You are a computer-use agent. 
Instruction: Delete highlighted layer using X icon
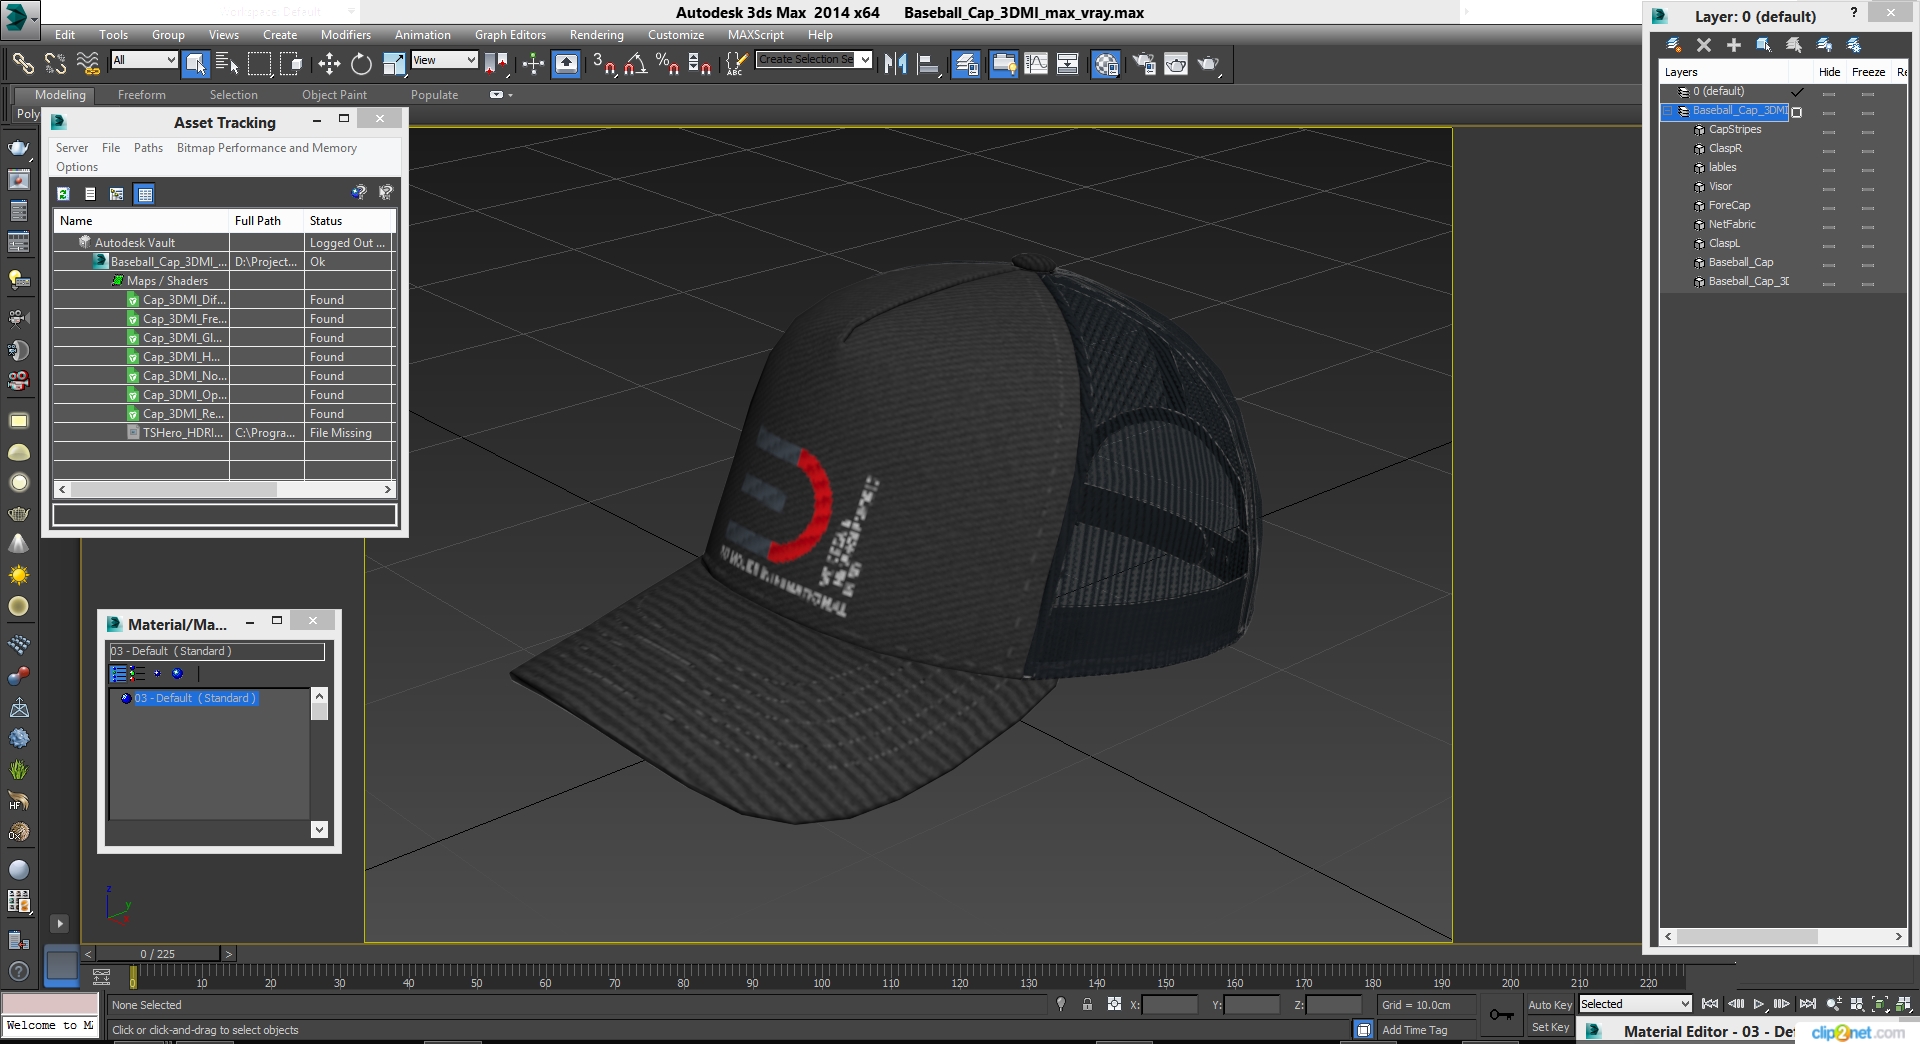(1704, 45)
